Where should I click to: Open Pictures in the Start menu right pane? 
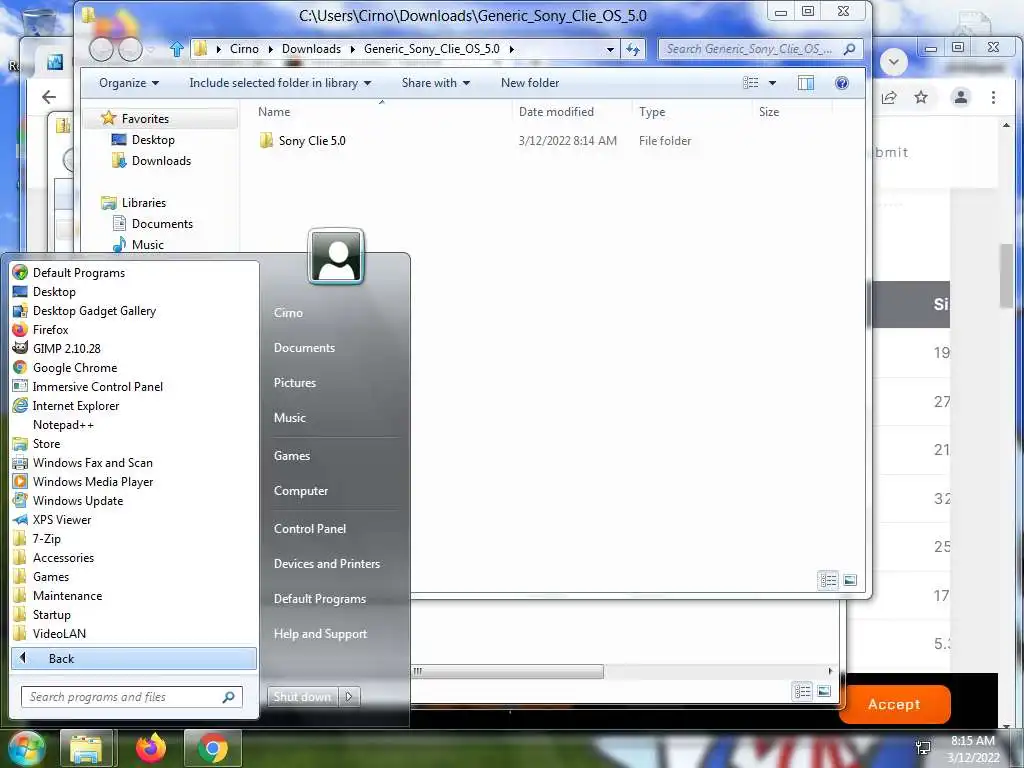tap(295, 383)
